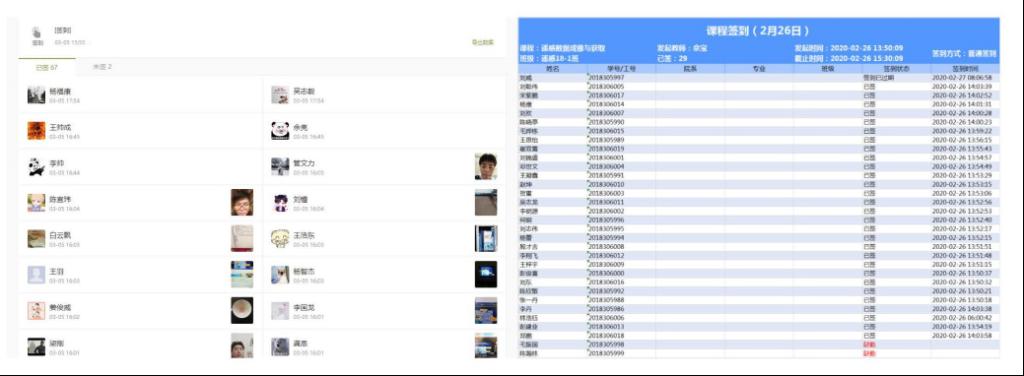This screenshot has height=376, width=1024.
Task: View the selfie photo of the man in the black shirt
Action: (x=485, y=166)
